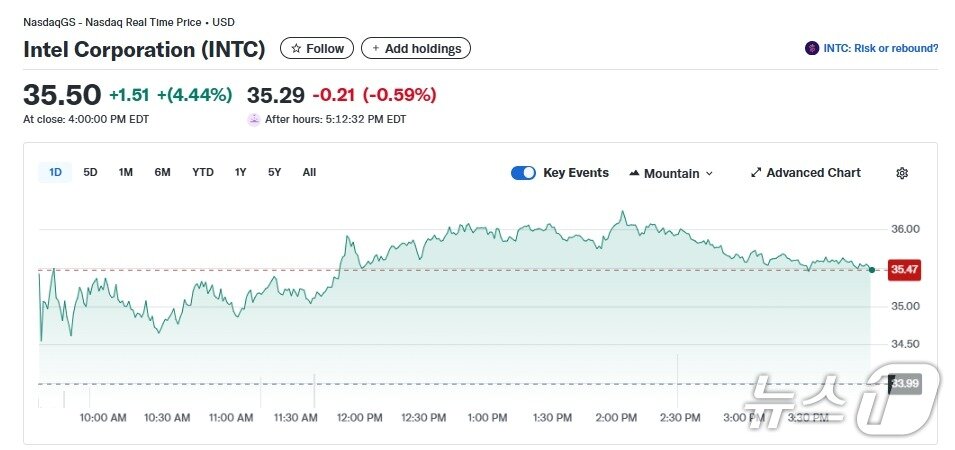
Task: Click the Mountain chart type icon
Action: pyautogui.click(x=634, y=173)
